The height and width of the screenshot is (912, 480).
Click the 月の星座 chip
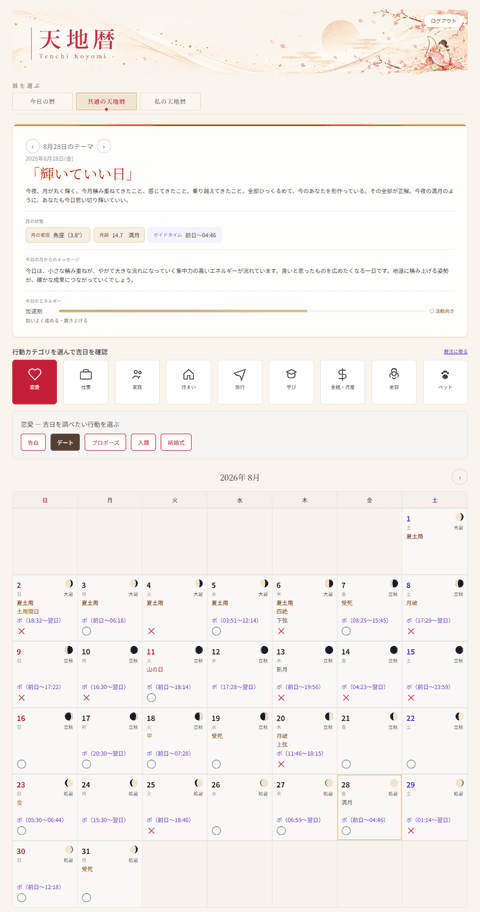(x=58, y=235)
